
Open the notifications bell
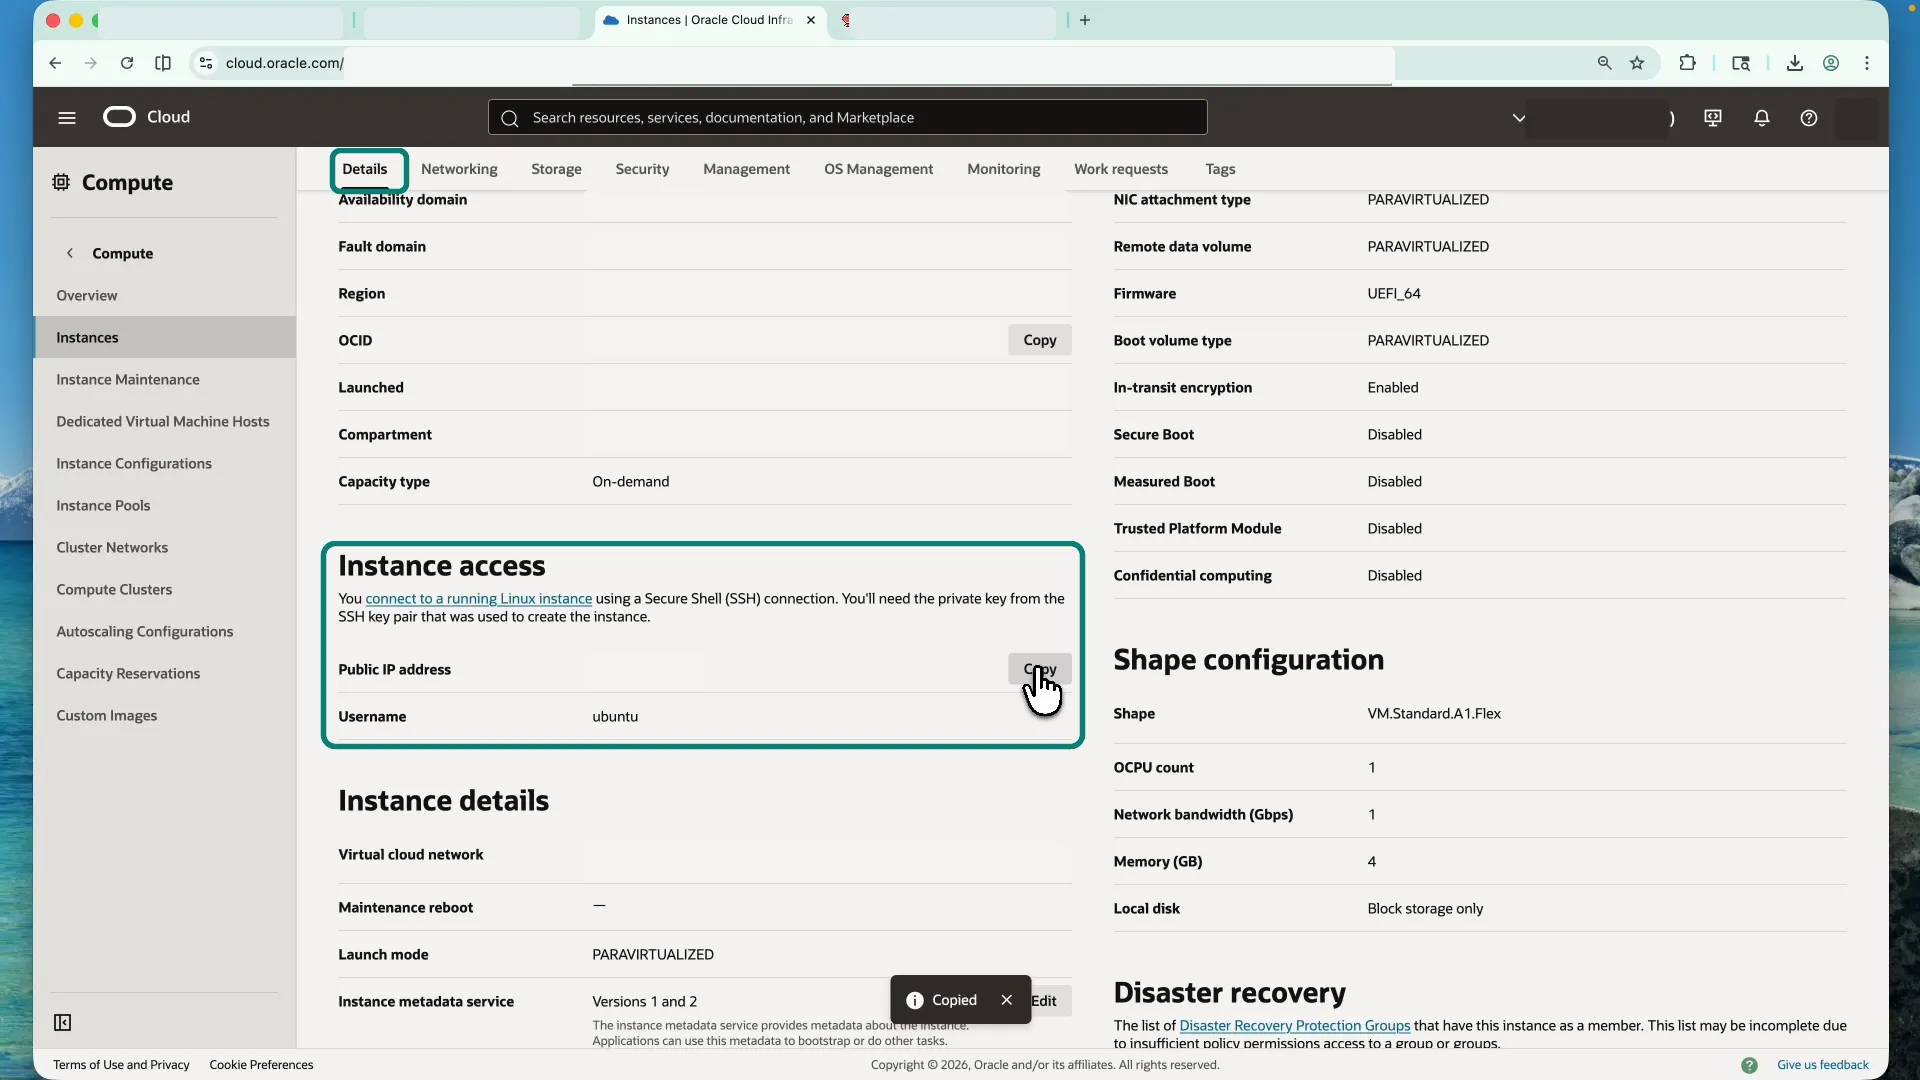(1762, 118)
